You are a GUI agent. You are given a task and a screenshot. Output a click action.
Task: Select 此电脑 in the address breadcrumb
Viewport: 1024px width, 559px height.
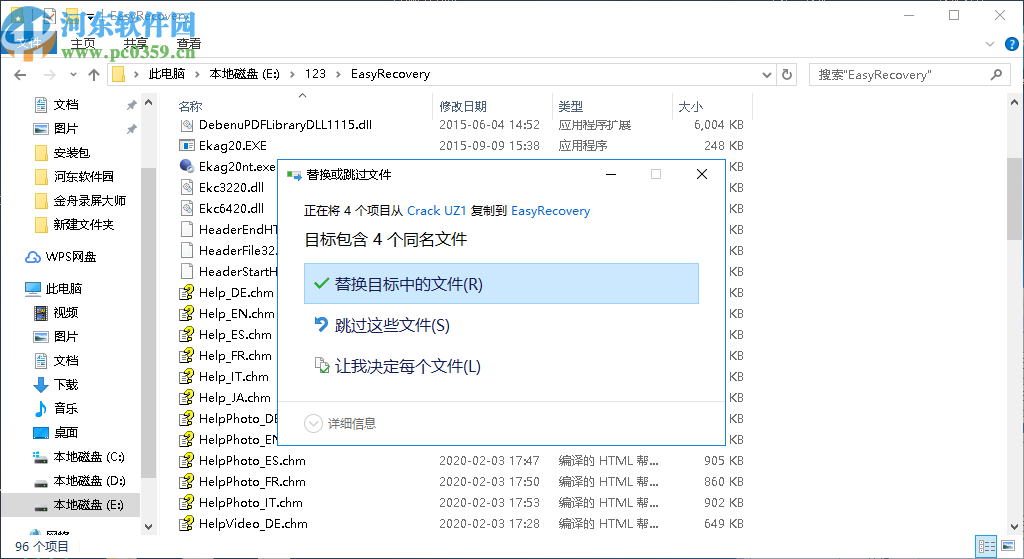click(167, 74)
